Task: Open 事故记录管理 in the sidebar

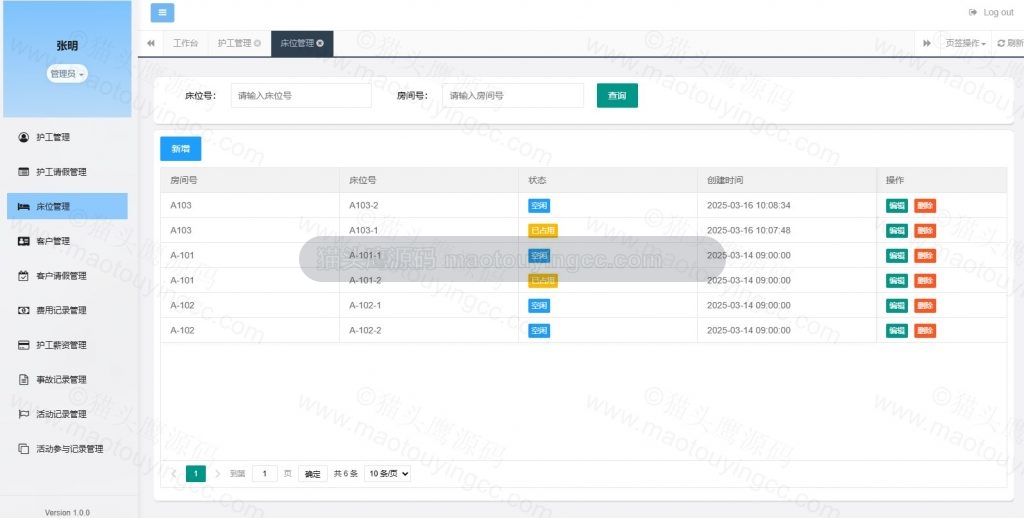Action: [x=67, y=380]
